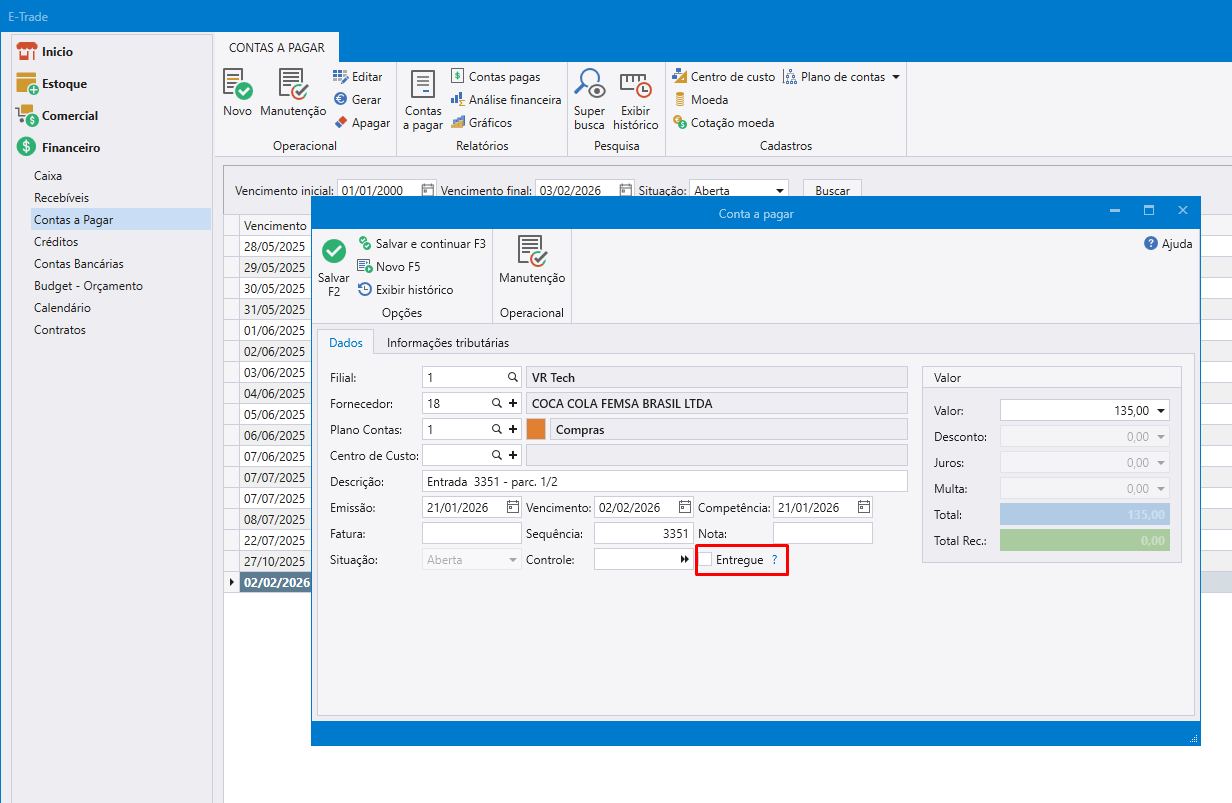Viewport: 1232px width, 803px height.
Task: Click the Descrição input field
Action: point(664,481)
